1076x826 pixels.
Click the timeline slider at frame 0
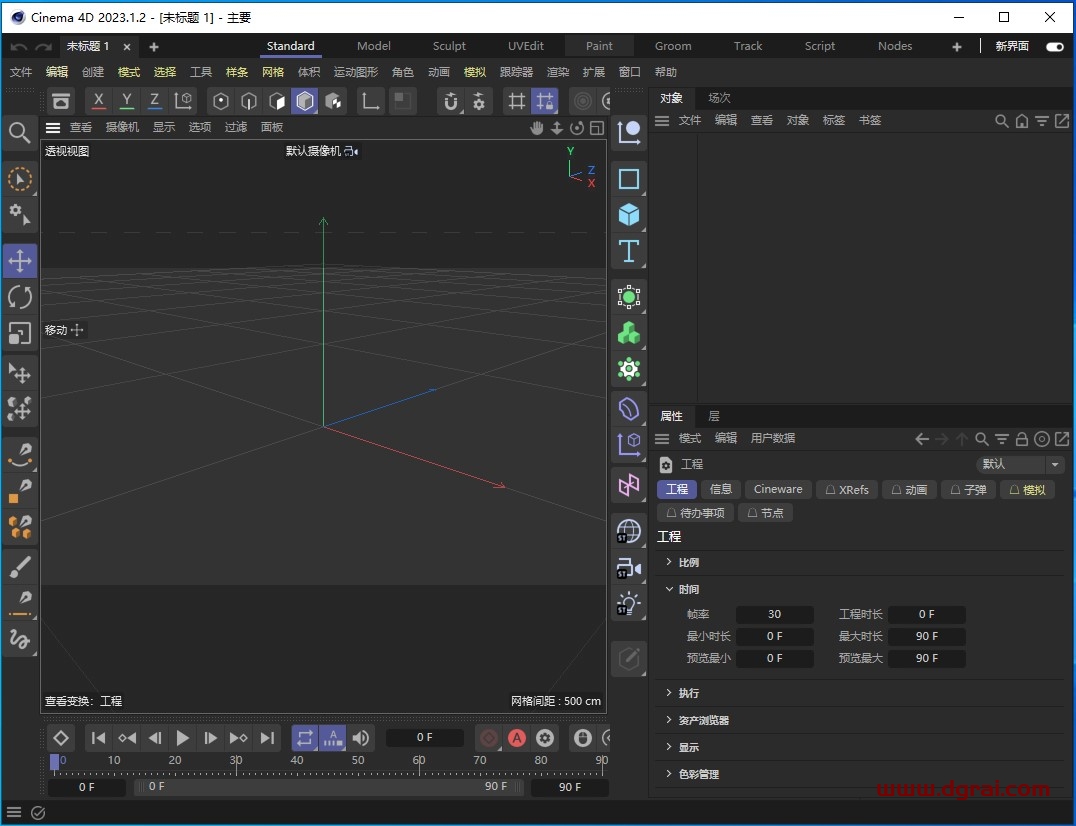[57, 762]
